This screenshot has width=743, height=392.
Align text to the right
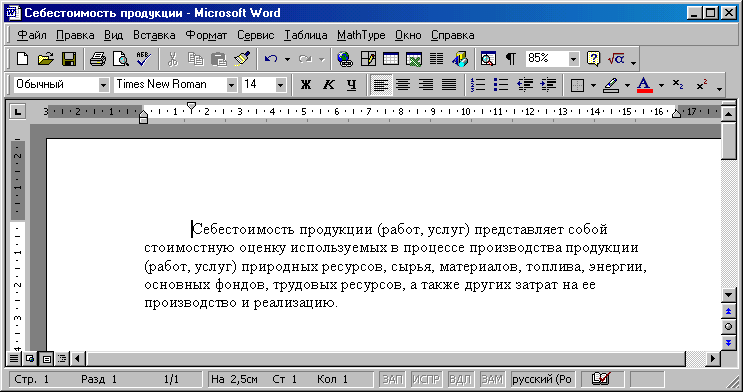click(426, 85)
